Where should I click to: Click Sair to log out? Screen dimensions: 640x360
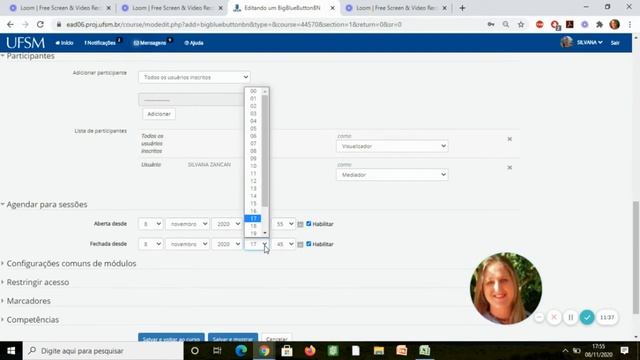point(615,43)
